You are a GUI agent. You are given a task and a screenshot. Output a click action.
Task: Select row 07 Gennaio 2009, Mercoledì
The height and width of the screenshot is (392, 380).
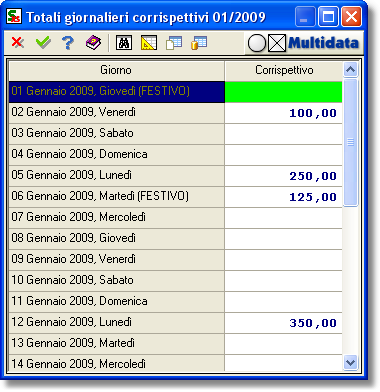click(117, 218)
